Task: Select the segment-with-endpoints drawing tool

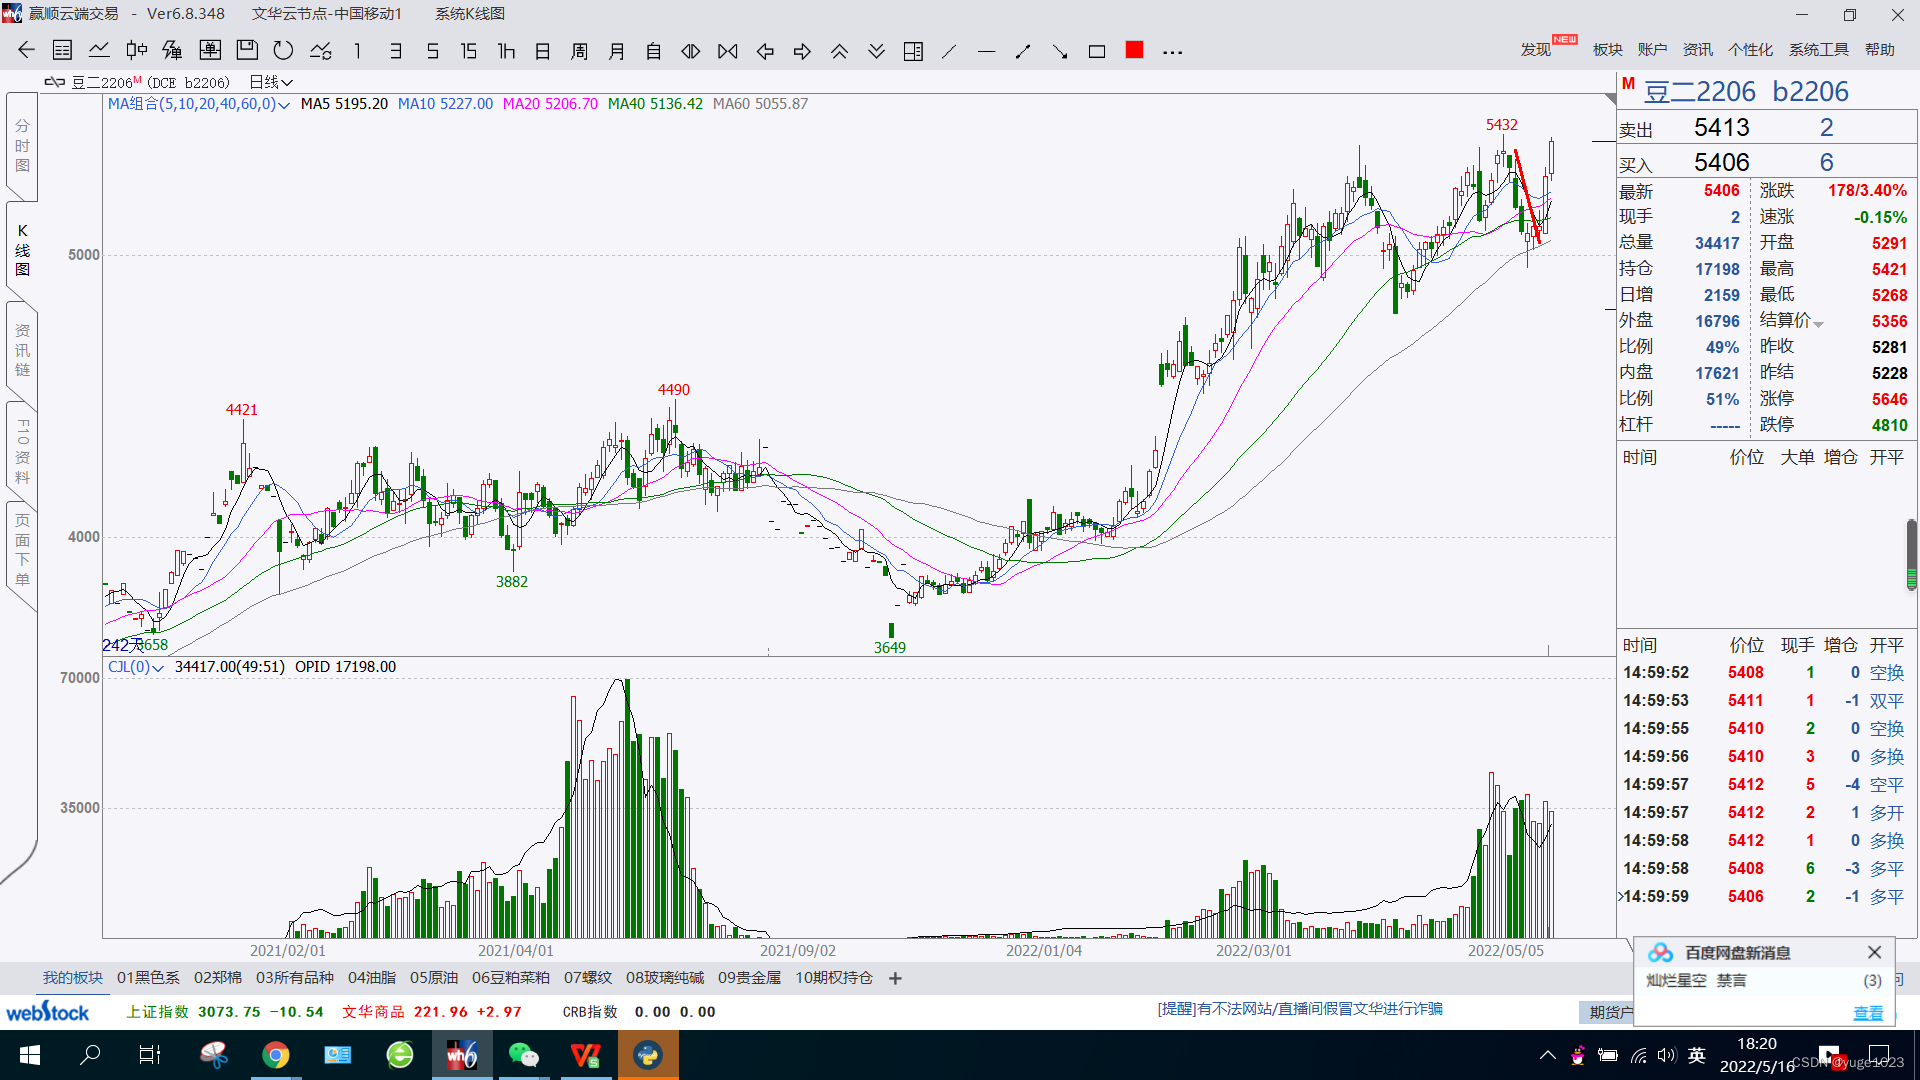Action: [x=1023, y=51]
